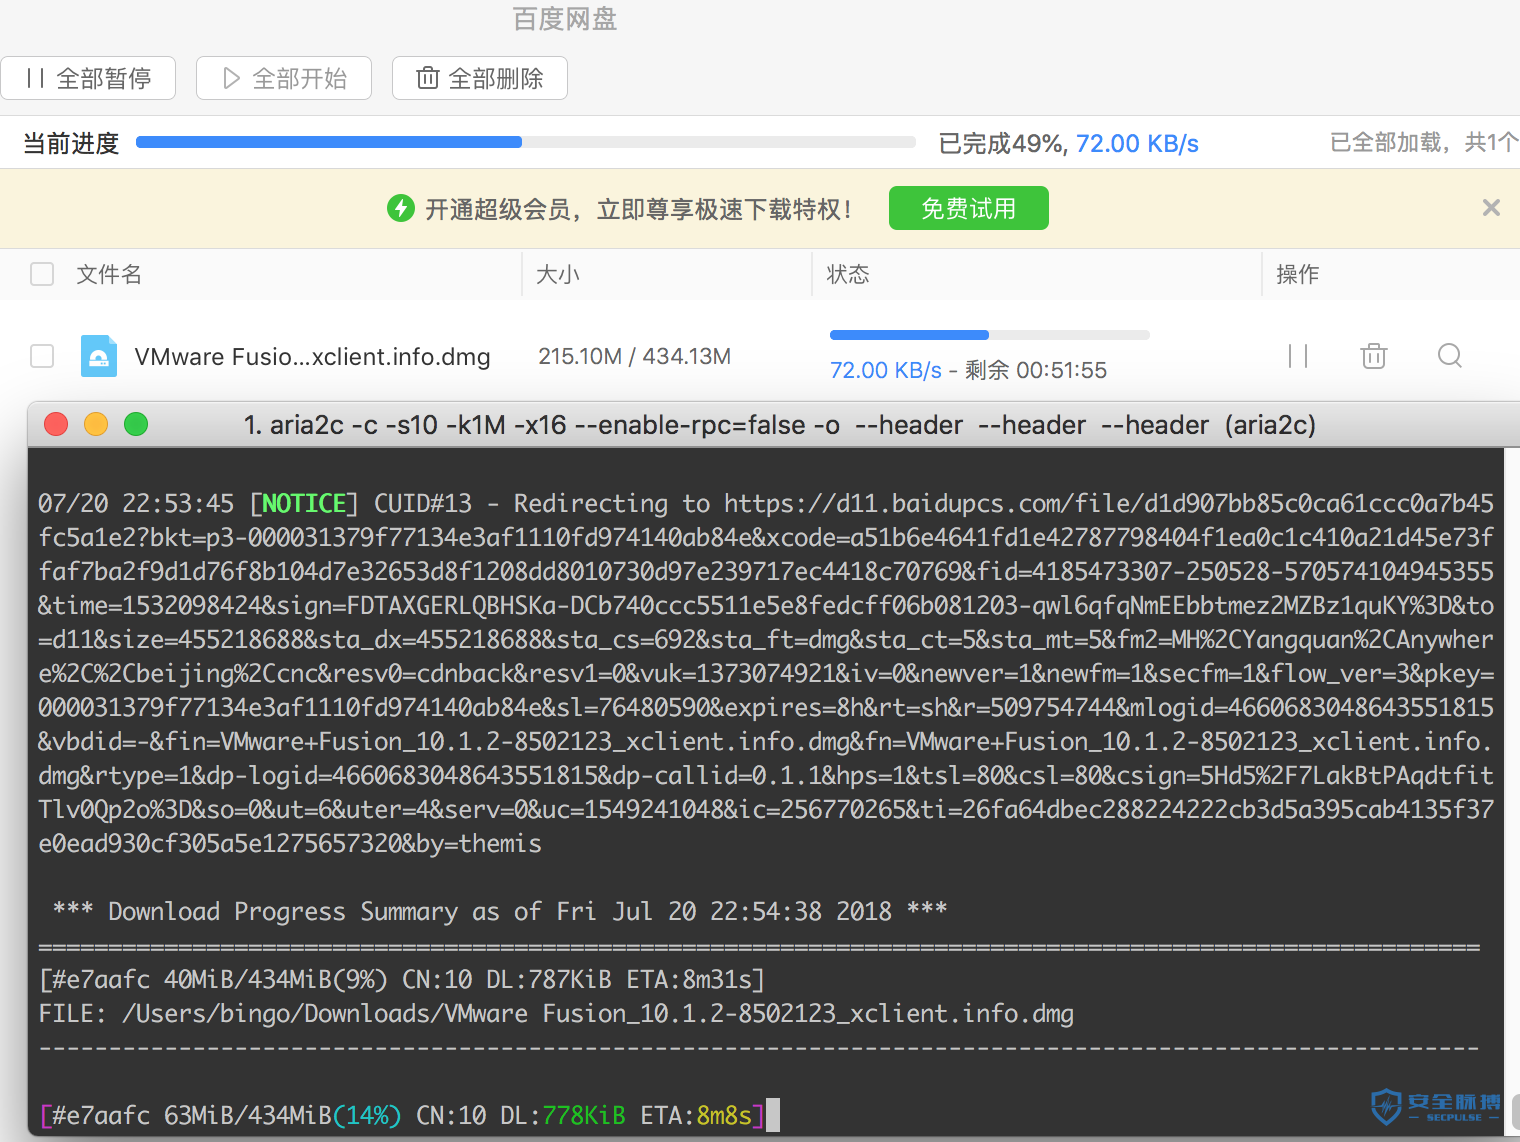Maximize the aria2c terminal with green button
This screenshot has width=1520, height=1142.
[x=136, y=424]
